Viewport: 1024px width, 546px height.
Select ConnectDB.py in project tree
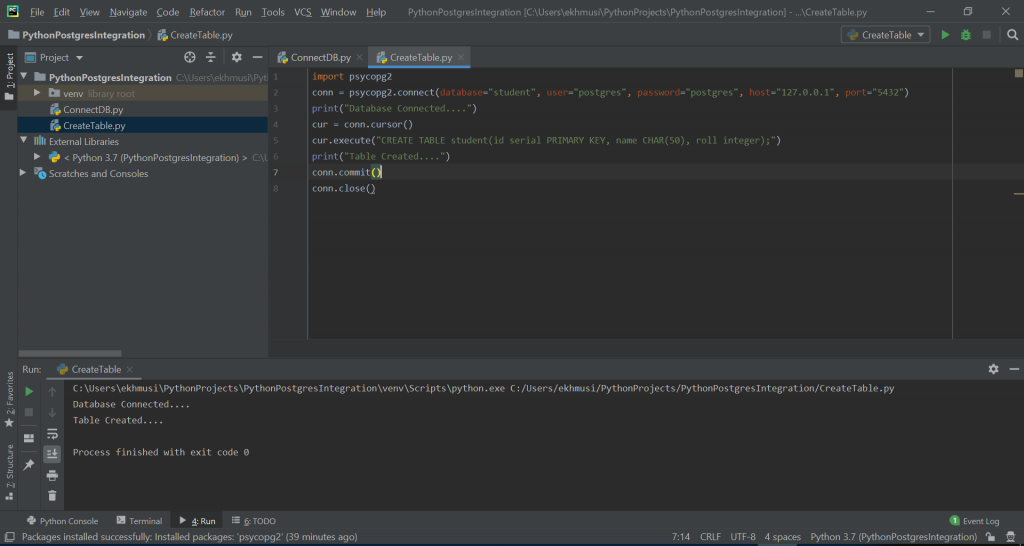[x=93, y=109]
